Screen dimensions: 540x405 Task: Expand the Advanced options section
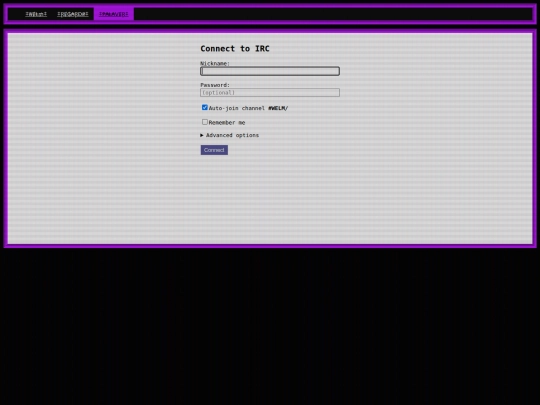pos(229,135)
